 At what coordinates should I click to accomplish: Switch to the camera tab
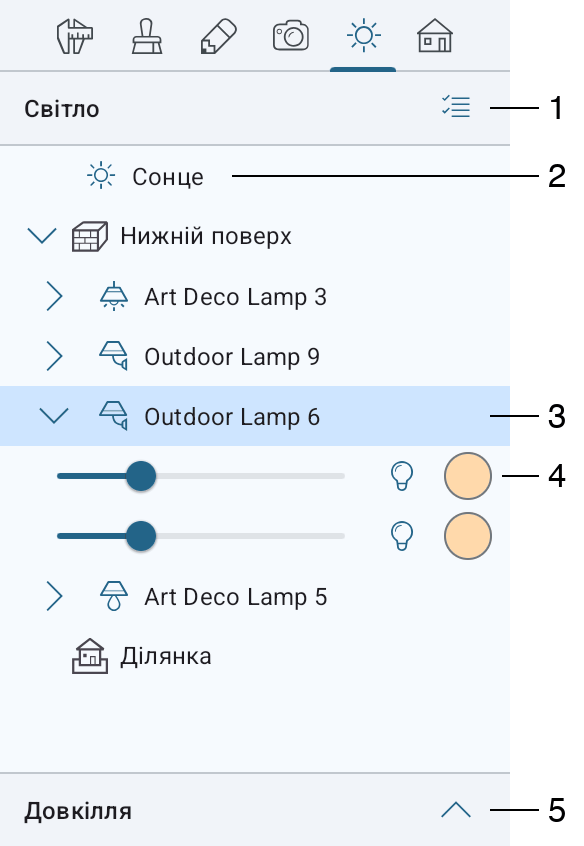tap(291, 36)
